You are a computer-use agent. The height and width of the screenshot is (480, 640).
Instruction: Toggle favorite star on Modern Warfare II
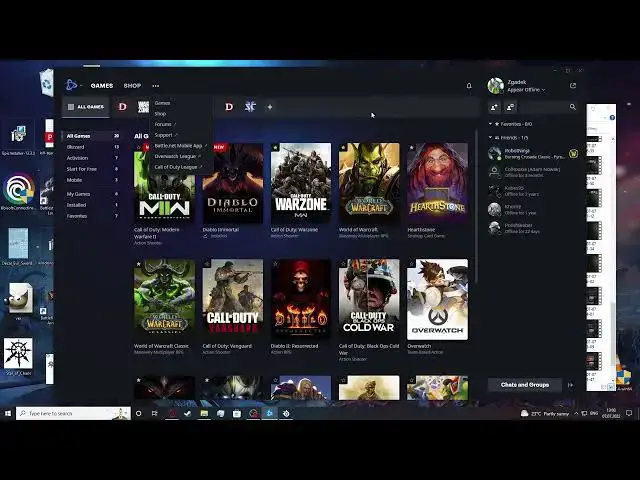click(139, 147)
